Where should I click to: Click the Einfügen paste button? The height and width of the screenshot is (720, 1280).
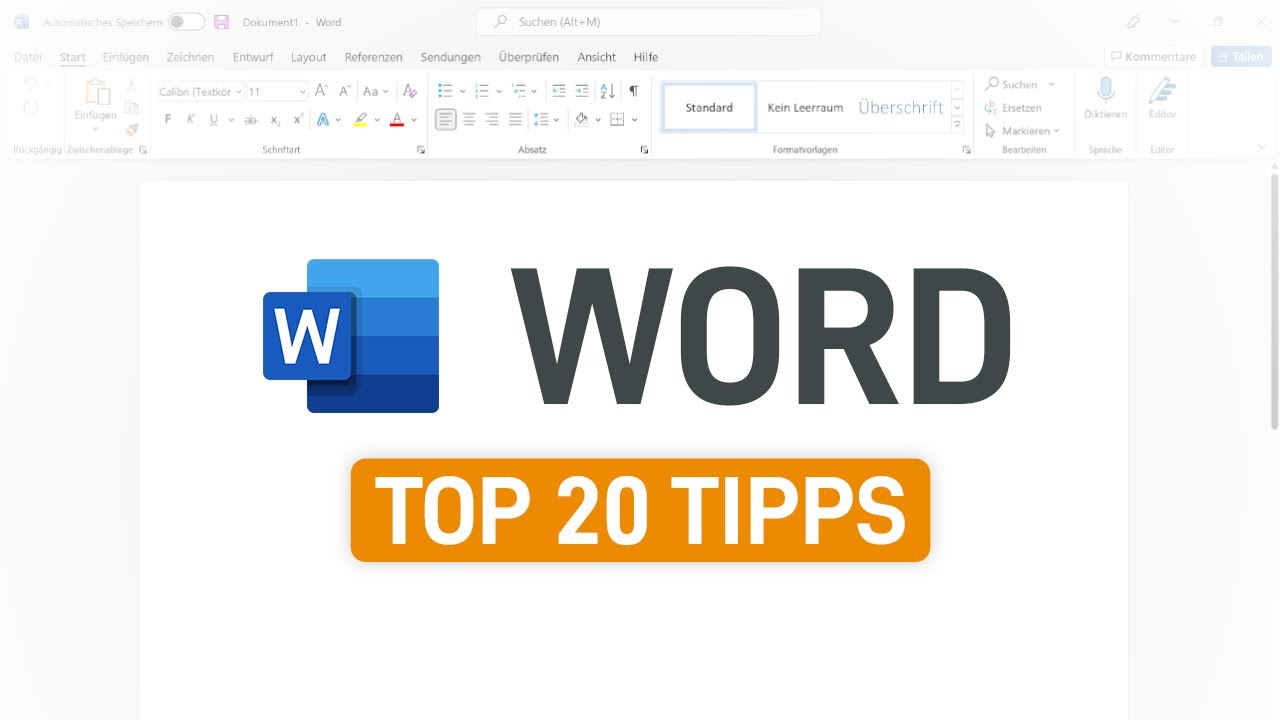(x=96, y=100)
